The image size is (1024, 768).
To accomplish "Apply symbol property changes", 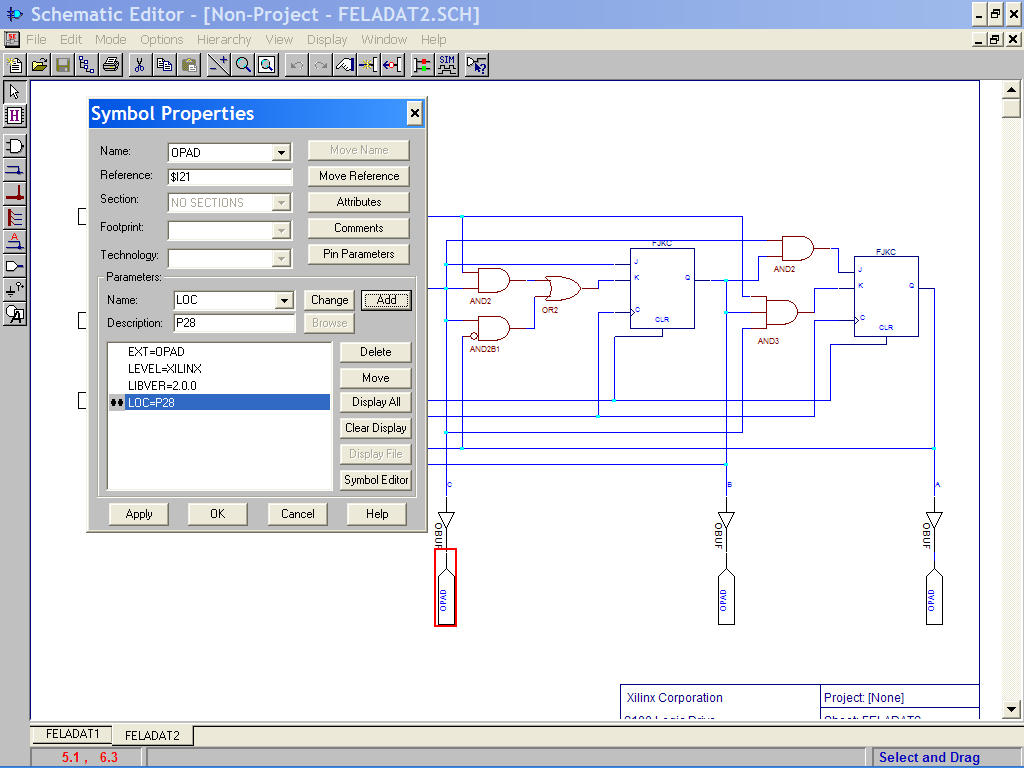I will point(138,514).
